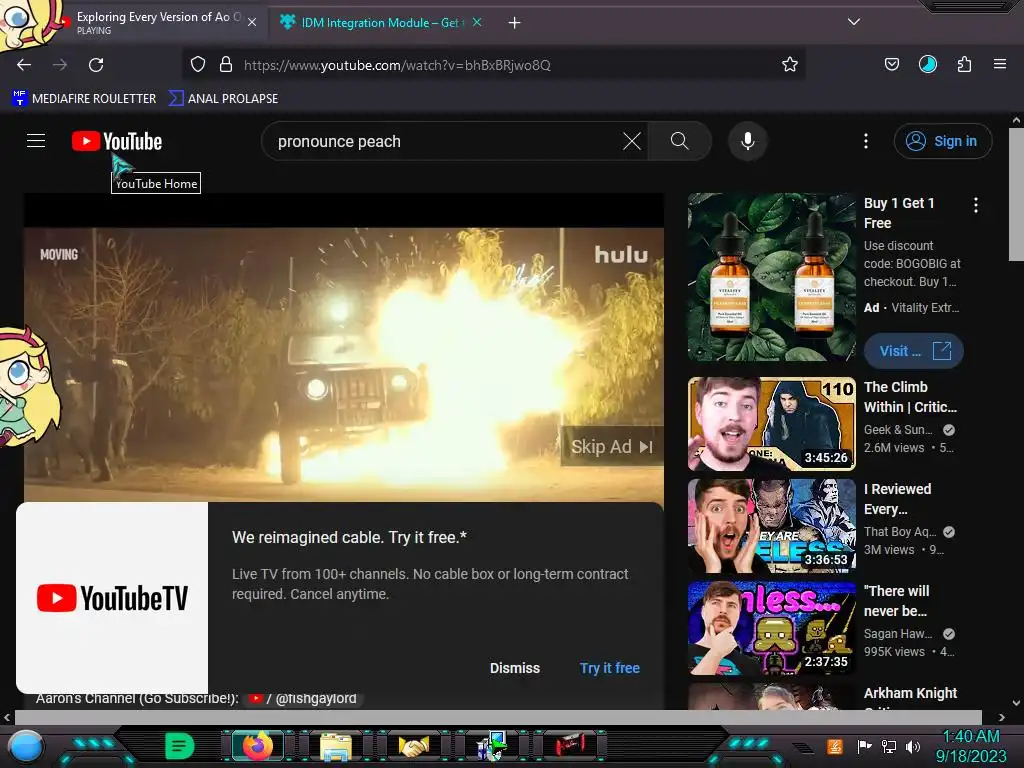Open File Explorer from taskbar
Viewport: 1024px width, 768px height.
click(336, 746)
